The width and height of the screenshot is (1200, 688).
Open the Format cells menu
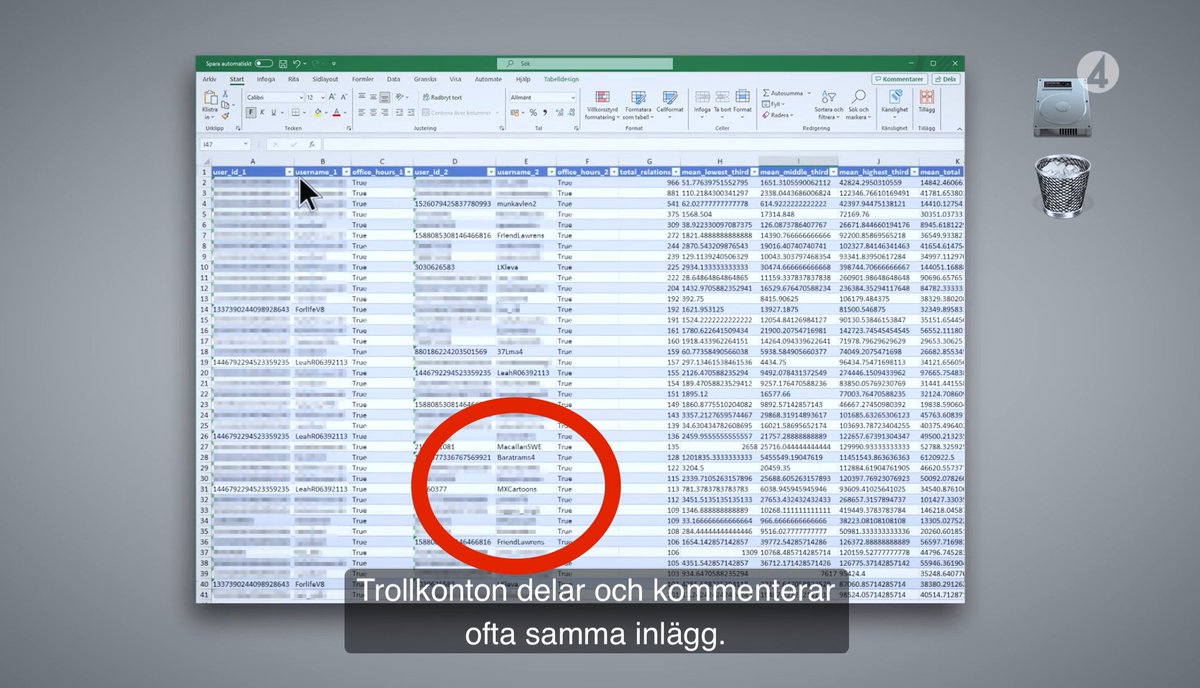pos(743,103)
